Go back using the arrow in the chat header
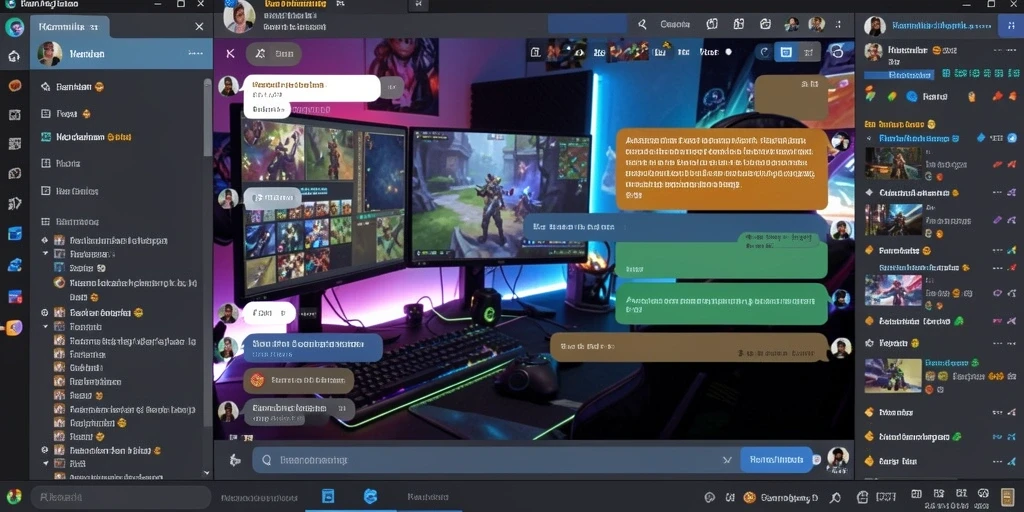1024x512 pixels. click(230, 54)
